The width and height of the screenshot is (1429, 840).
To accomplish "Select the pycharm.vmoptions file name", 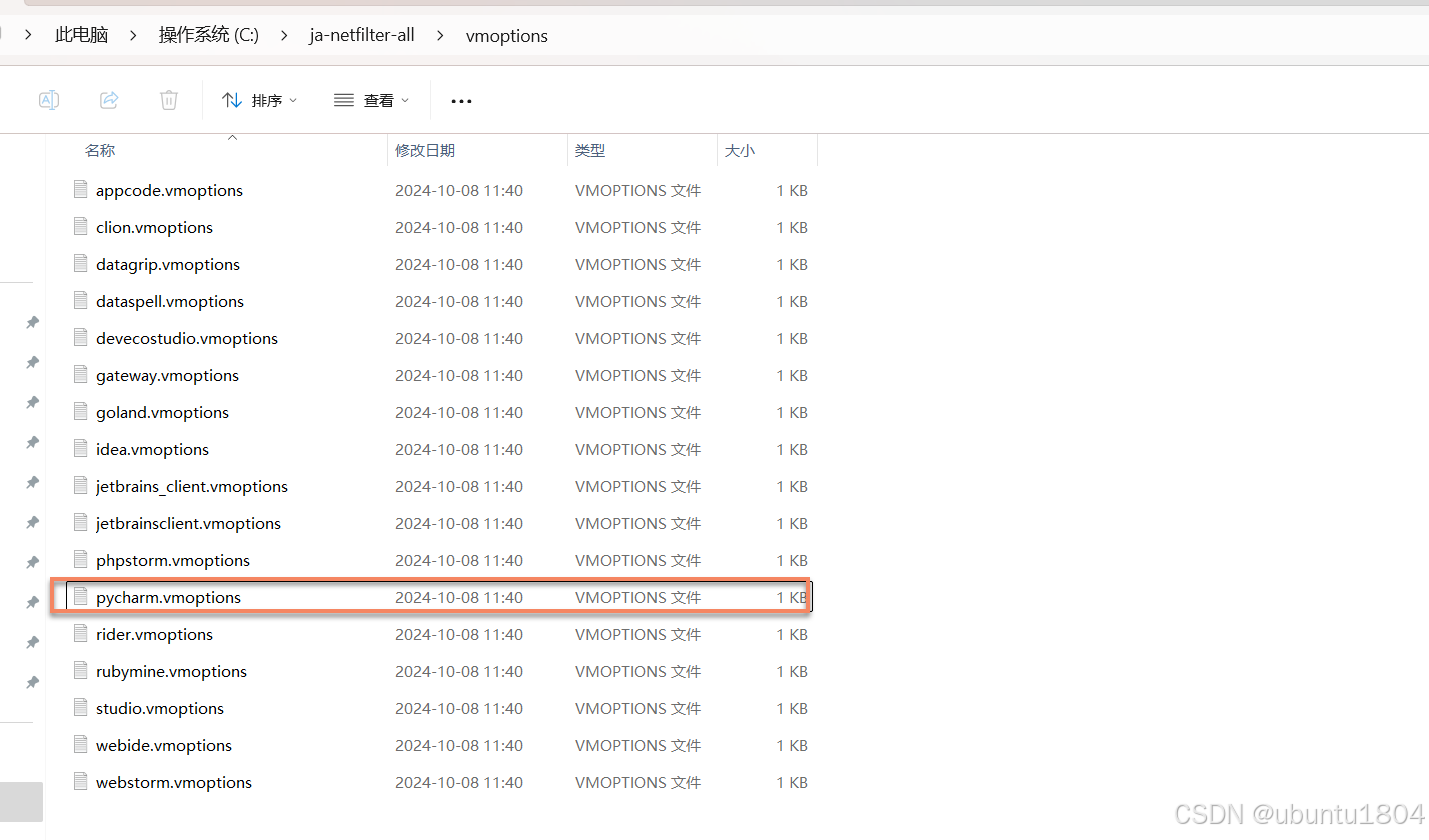I will 168,597.
